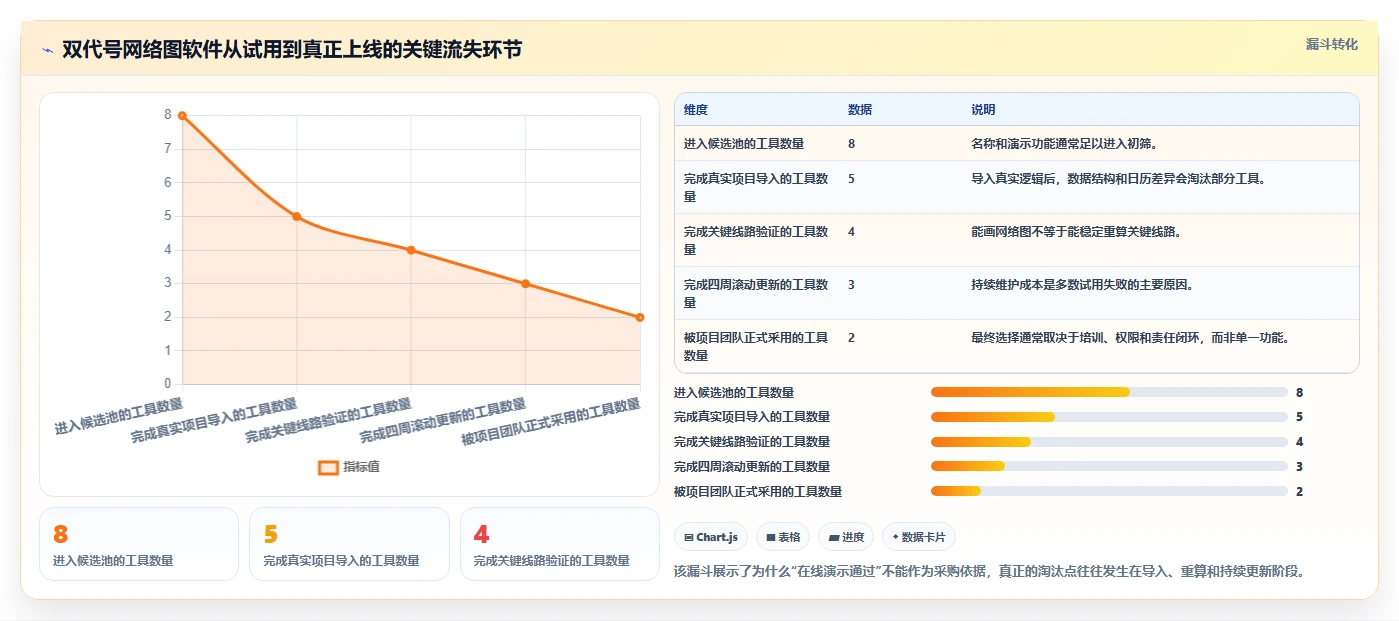Click the chart data point at value 2
Image resolution: width=1399 pixels, height=621 pixels.
coord(640,317)
